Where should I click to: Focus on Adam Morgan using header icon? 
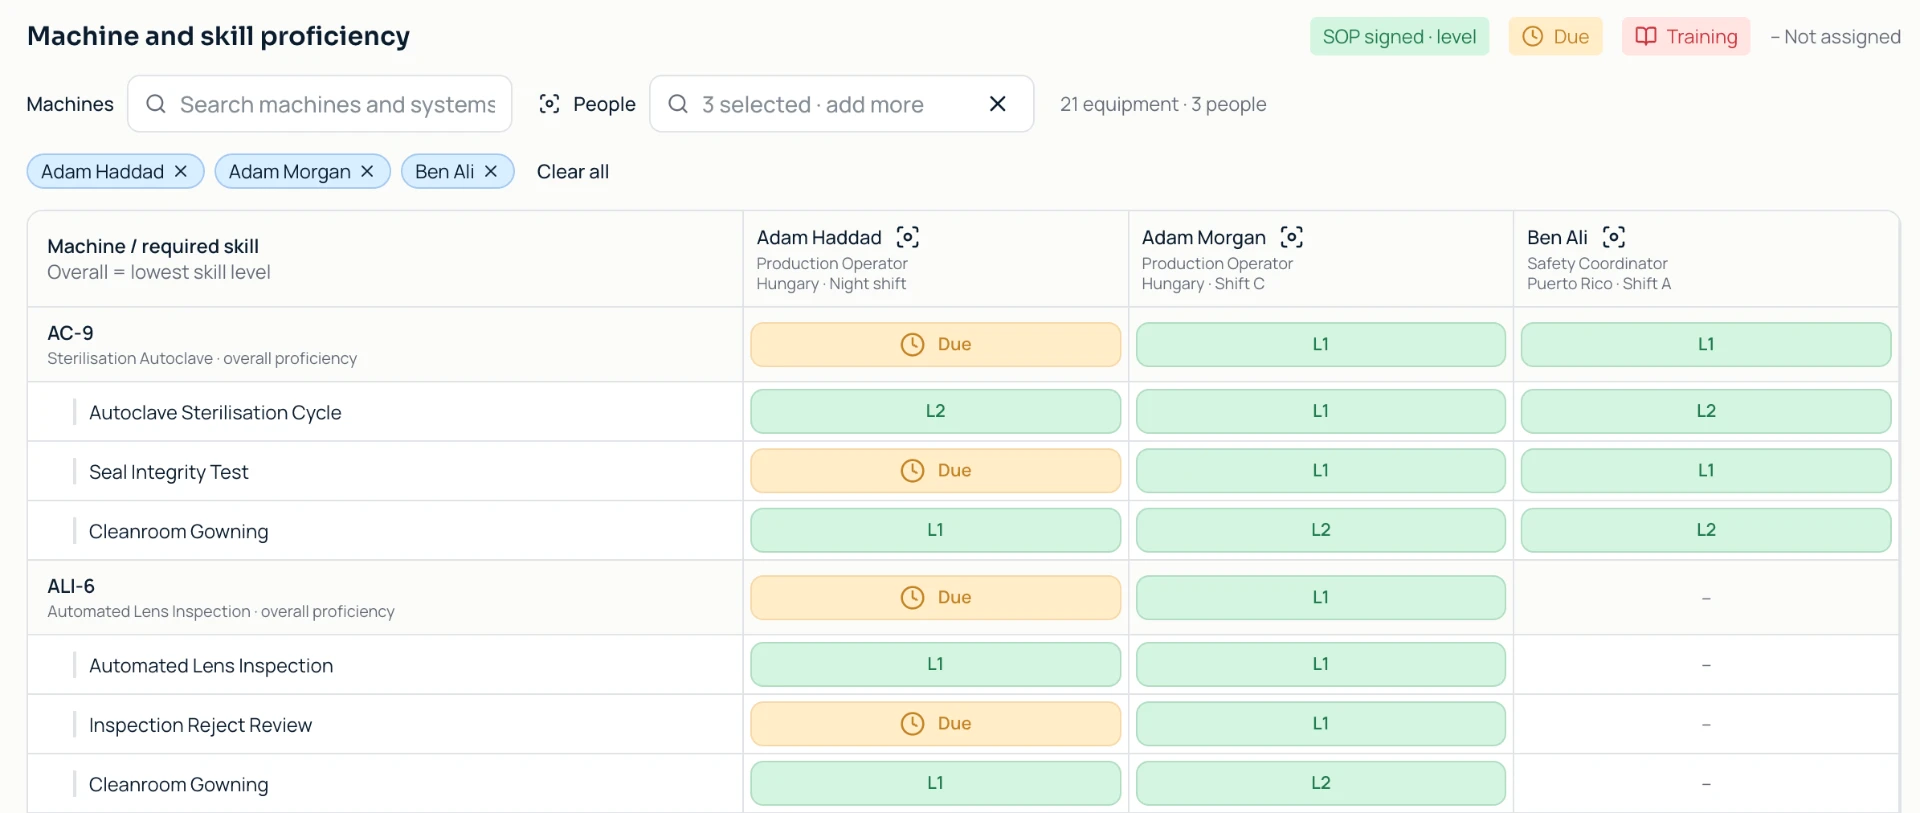(x=1292, y=237)
